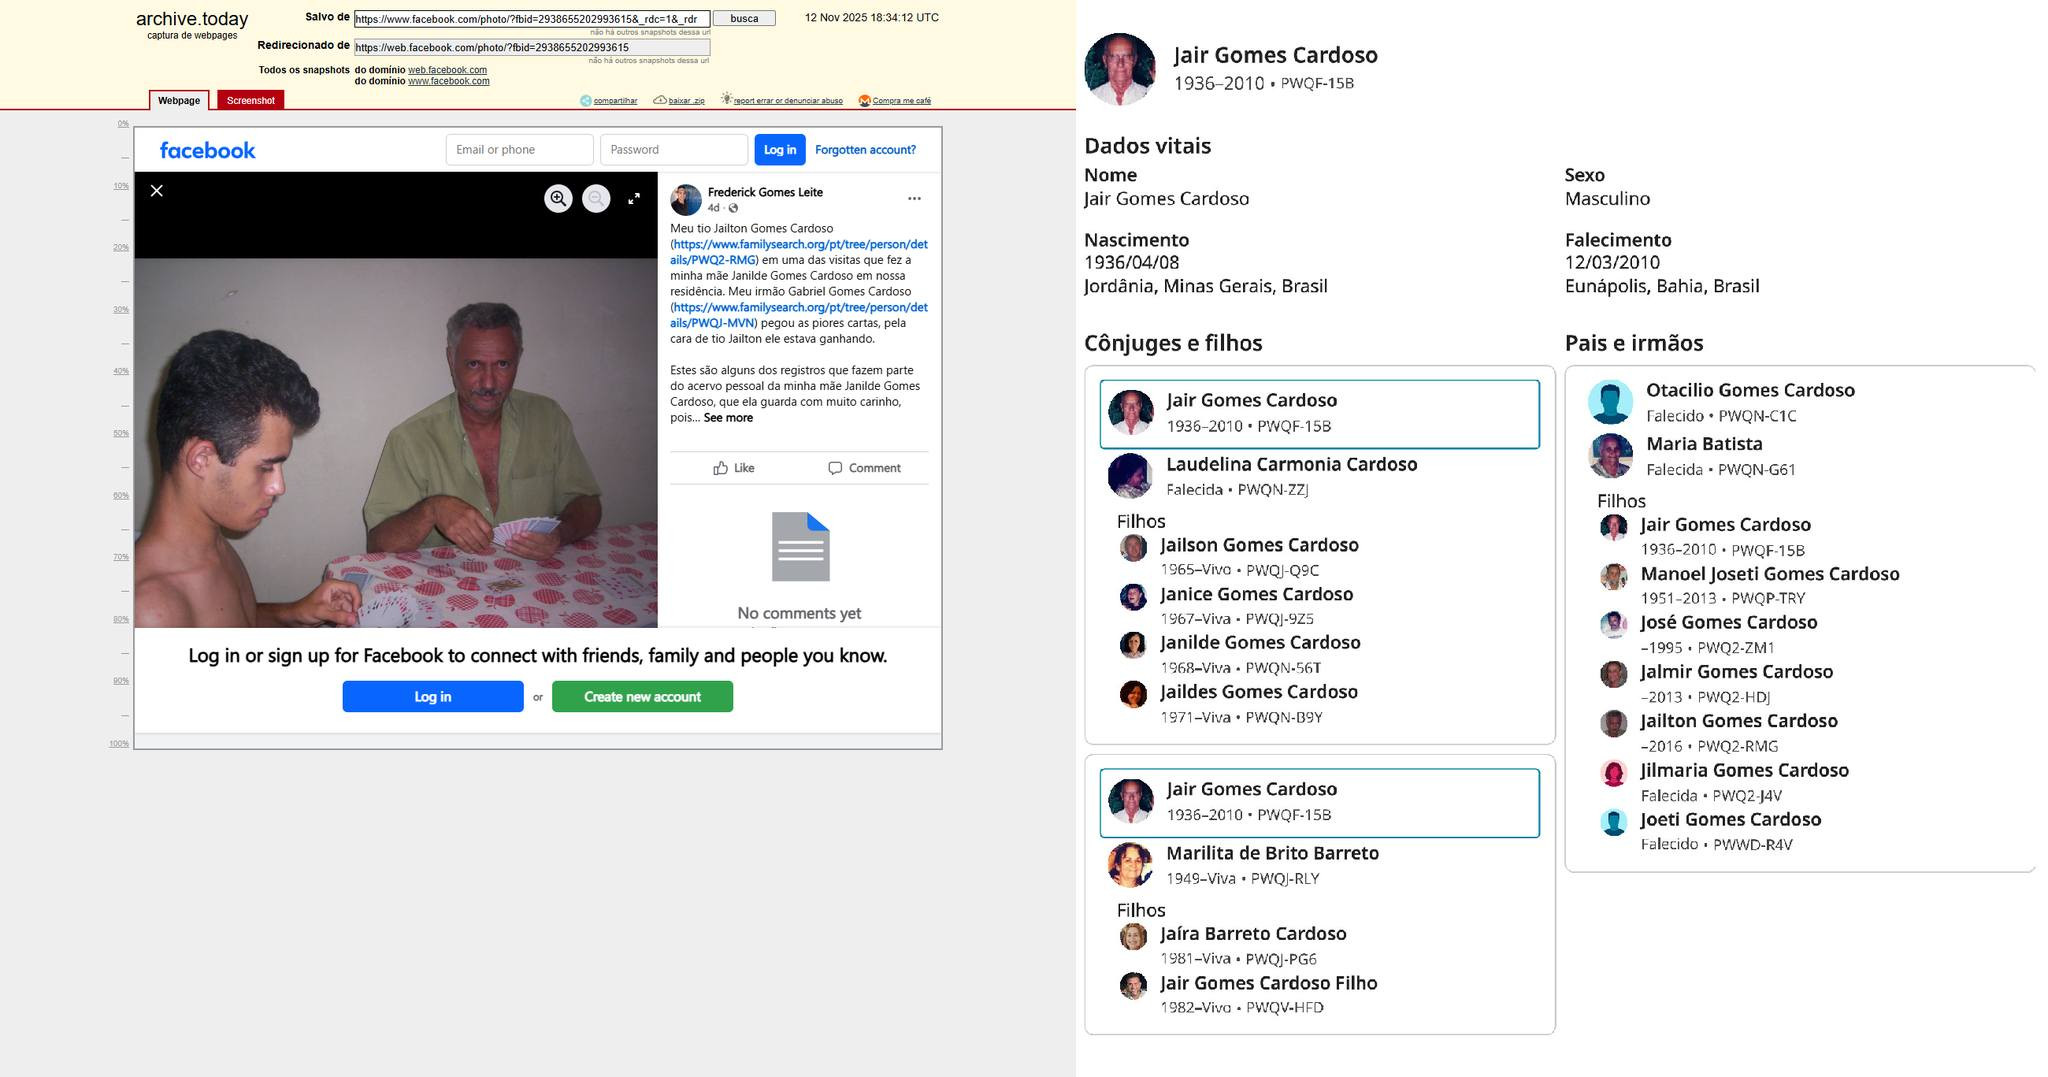Enter fullscreen mode for the photo

pos(634,199)
